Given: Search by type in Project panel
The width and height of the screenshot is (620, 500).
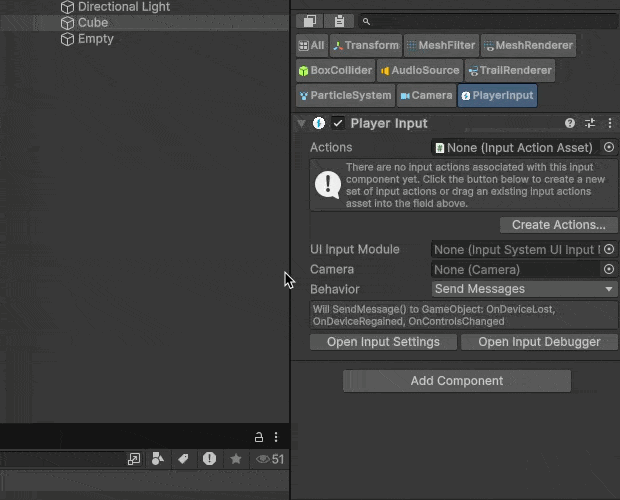Looking at the screenshot, I should click(x=158, y=459).
